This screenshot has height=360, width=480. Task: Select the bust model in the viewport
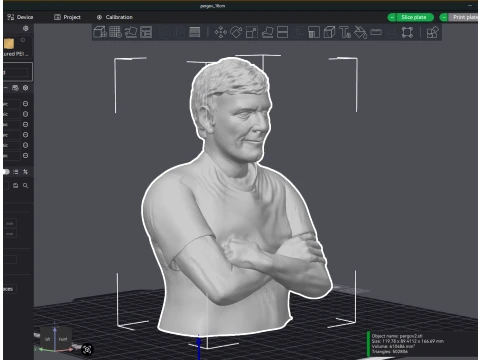coord(233,200)
